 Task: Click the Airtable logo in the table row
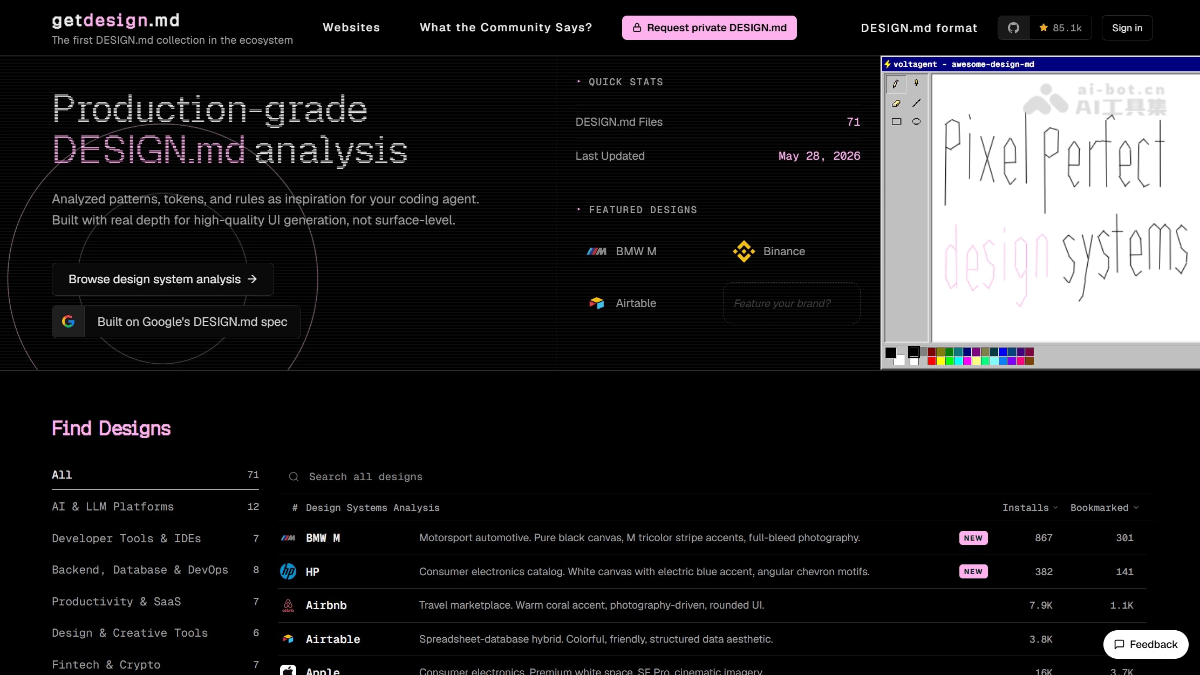click(288, 639)
